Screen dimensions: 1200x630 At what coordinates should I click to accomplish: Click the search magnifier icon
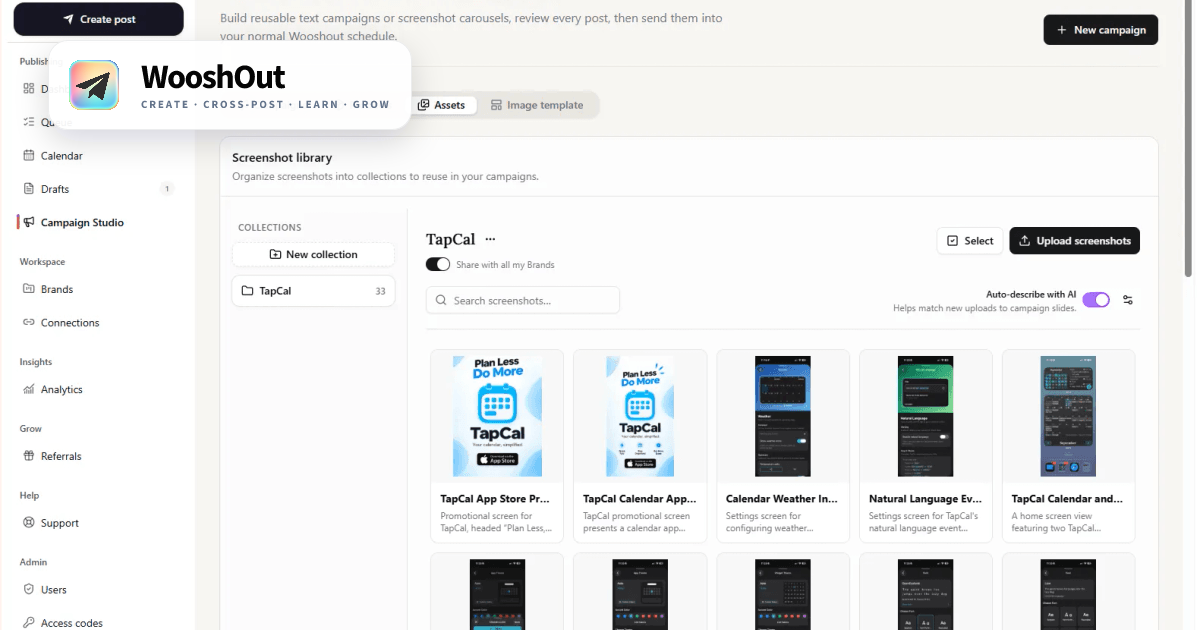point(441,300)
